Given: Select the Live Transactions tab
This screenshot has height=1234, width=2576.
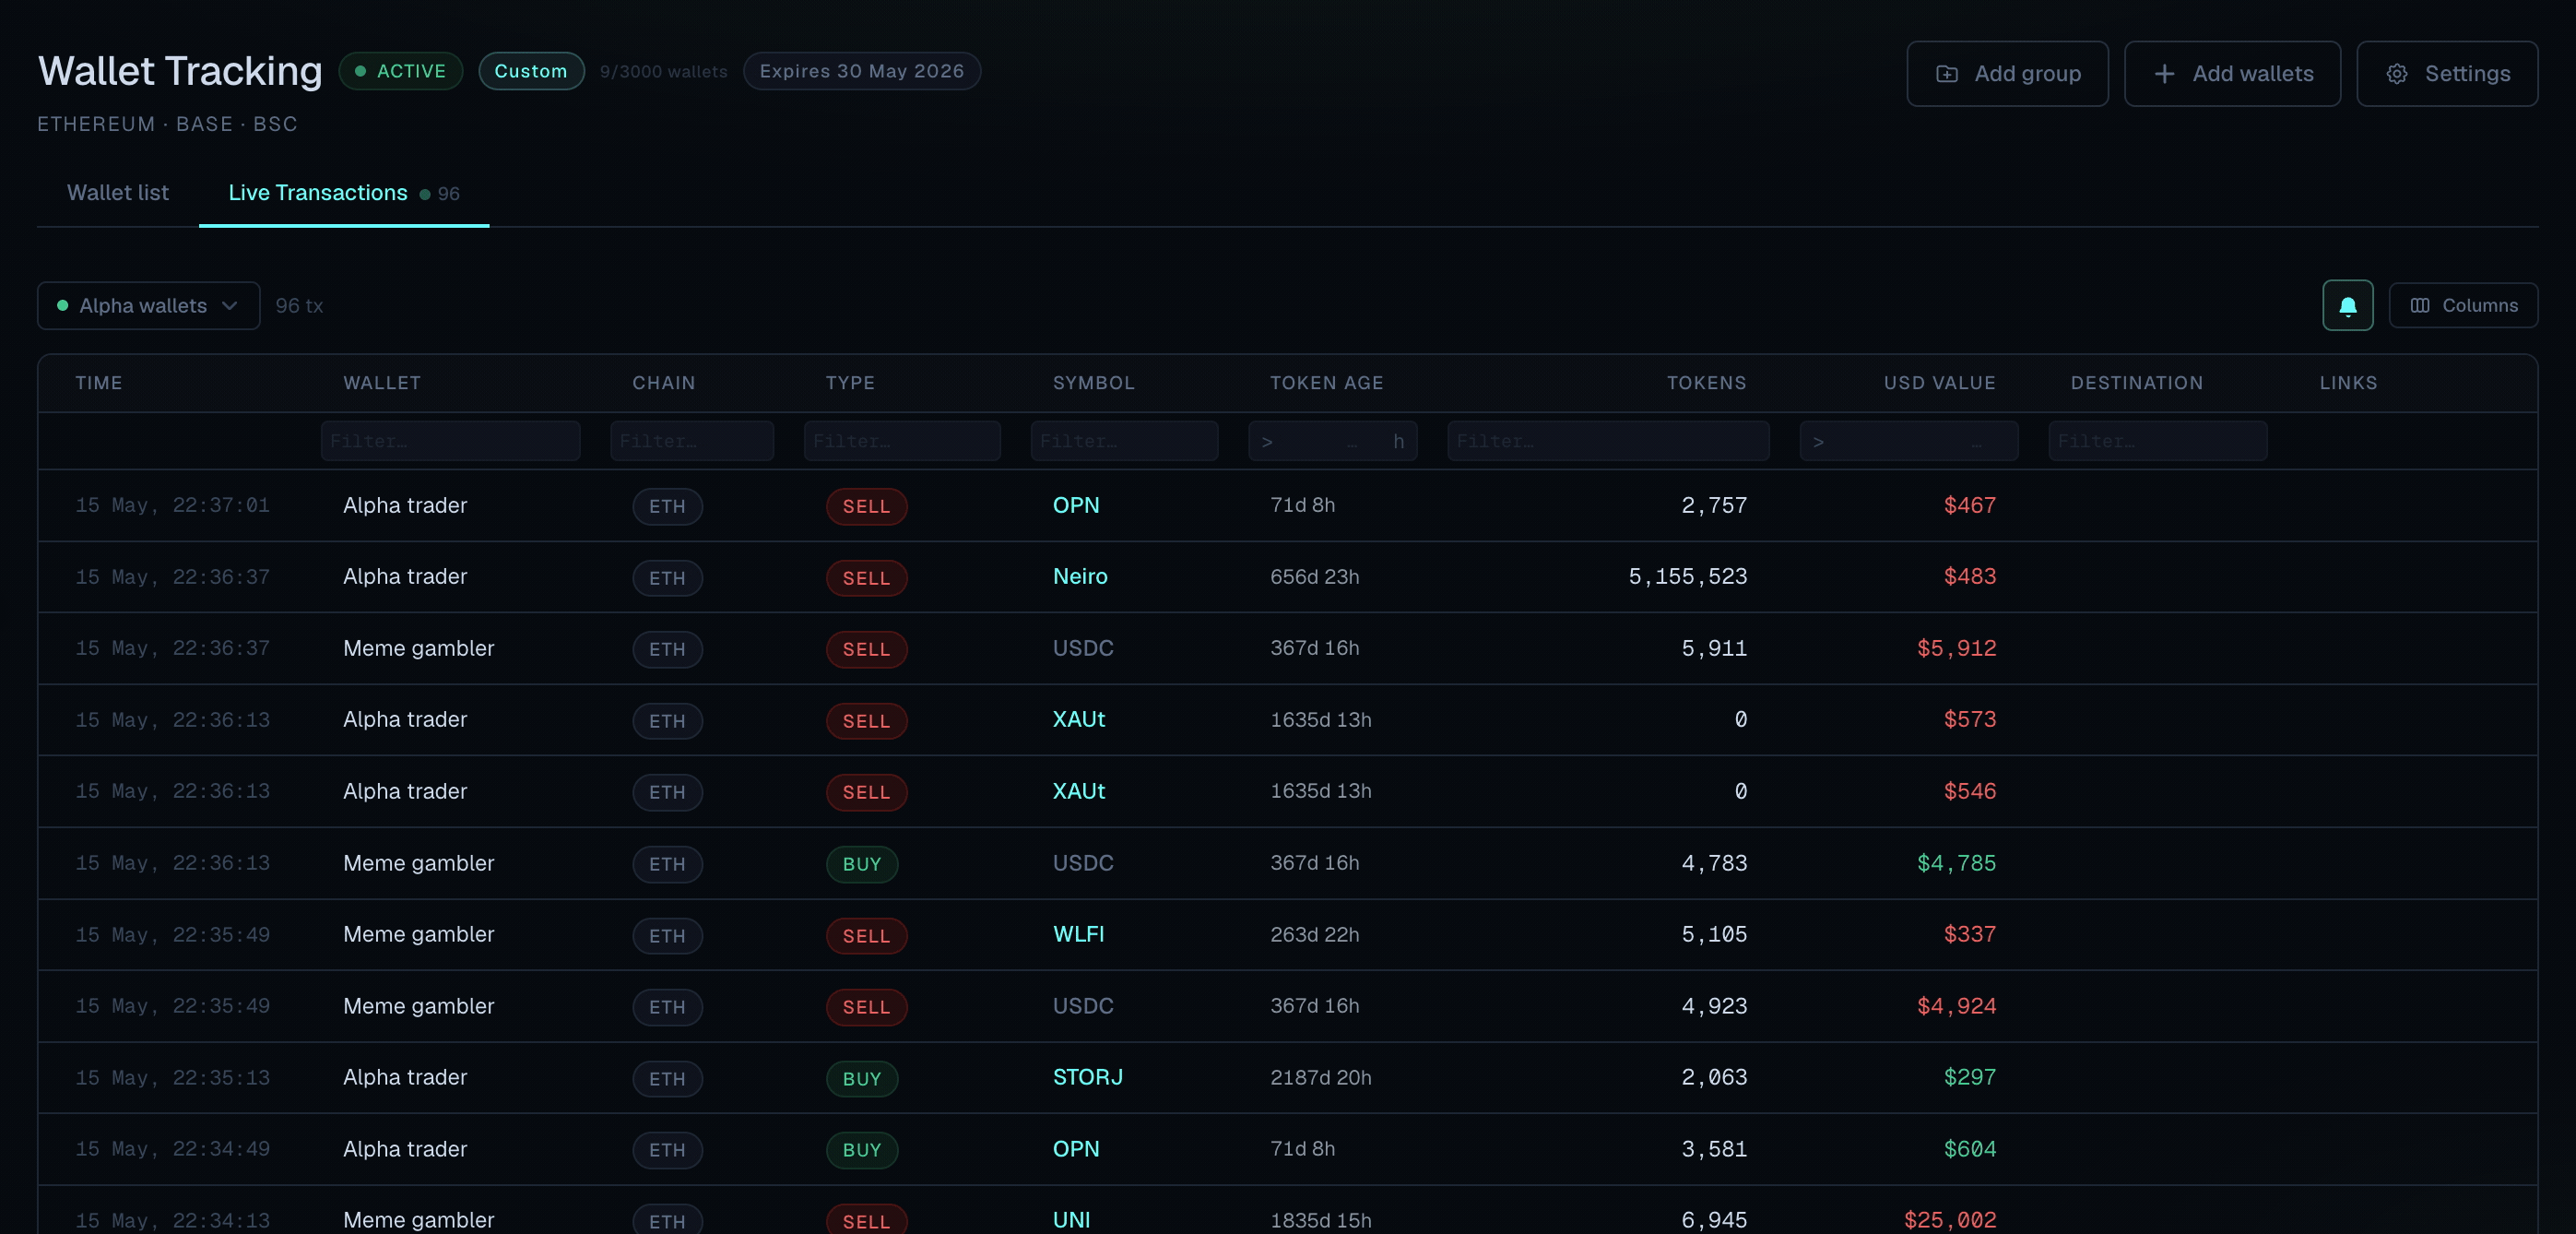Looking at the screenshot, I should pos(343,193).
